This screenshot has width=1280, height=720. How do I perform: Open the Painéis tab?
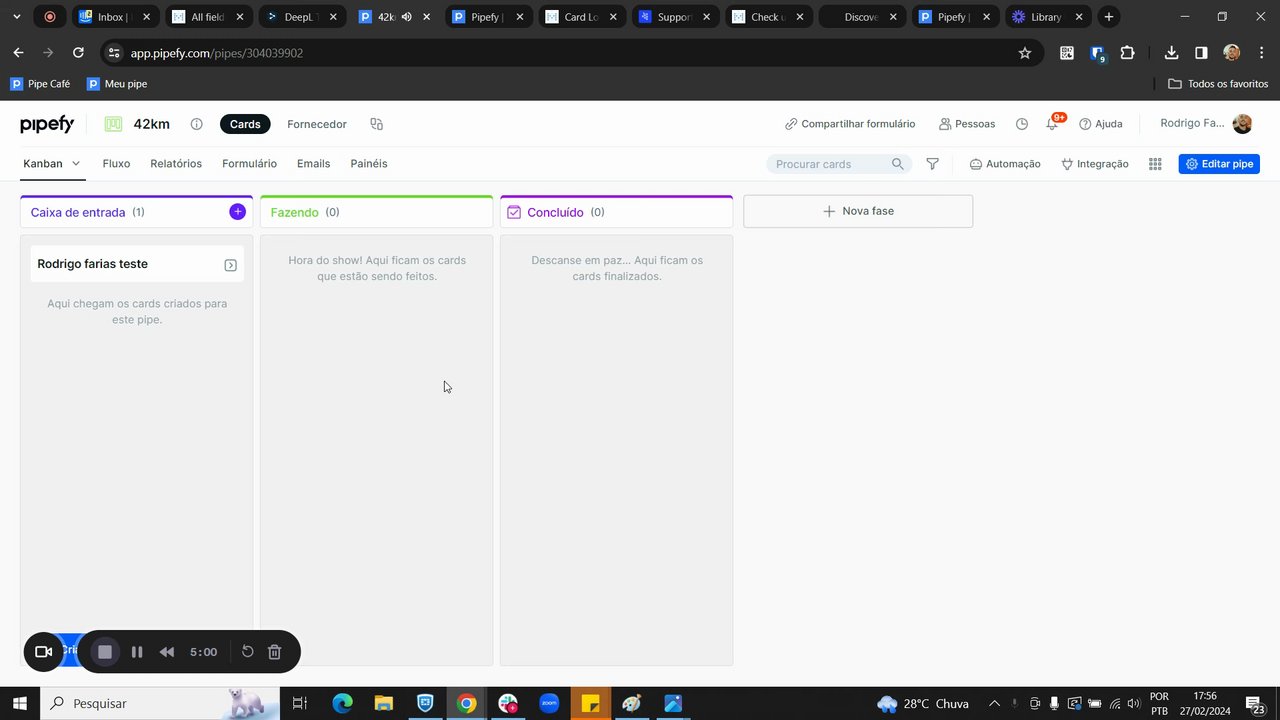coord(369,164)
